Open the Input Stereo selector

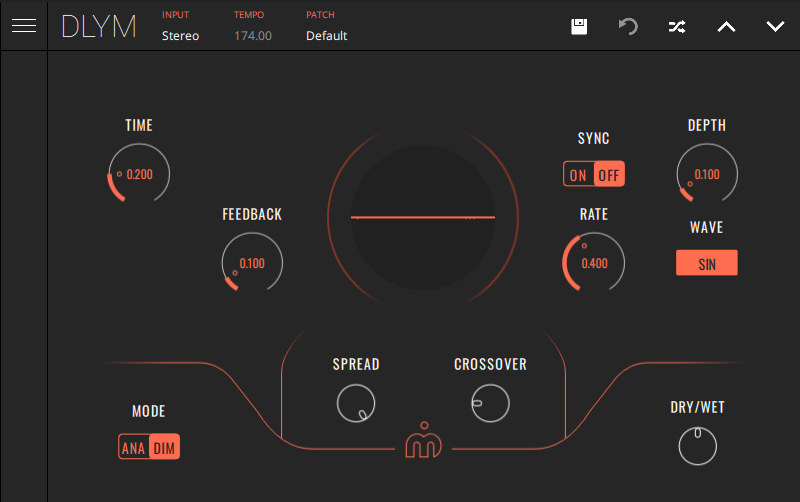[x=180, y=36]
